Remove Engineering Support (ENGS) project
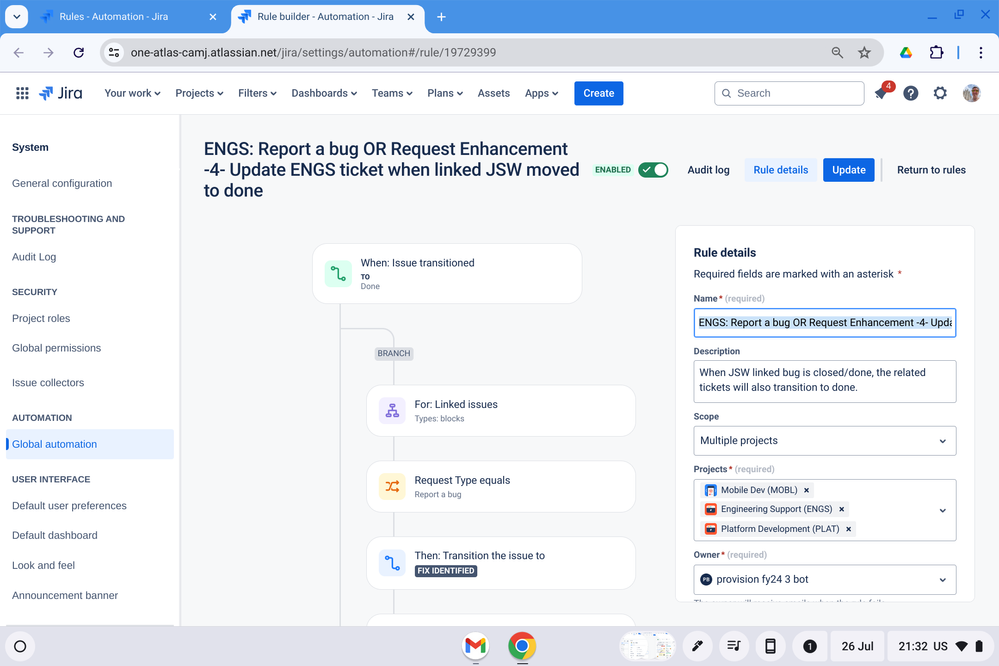Viewport: 999px width, 666px height. coord(842,509)
